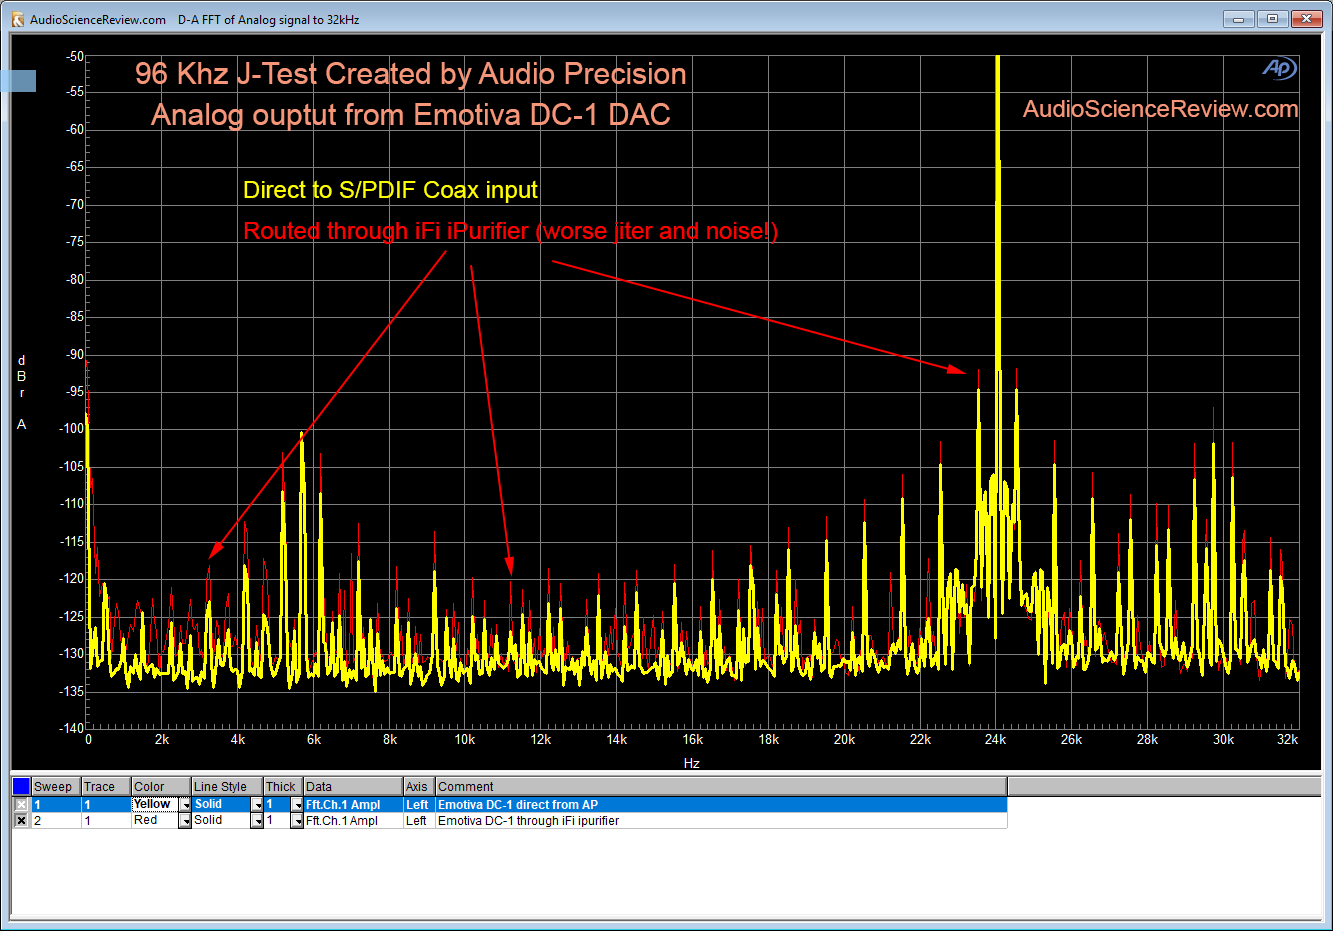This screenshot has height=931, width=1333.
Task: Toggle visibility checkbox for sweep 1
Action: coord(21,804)
